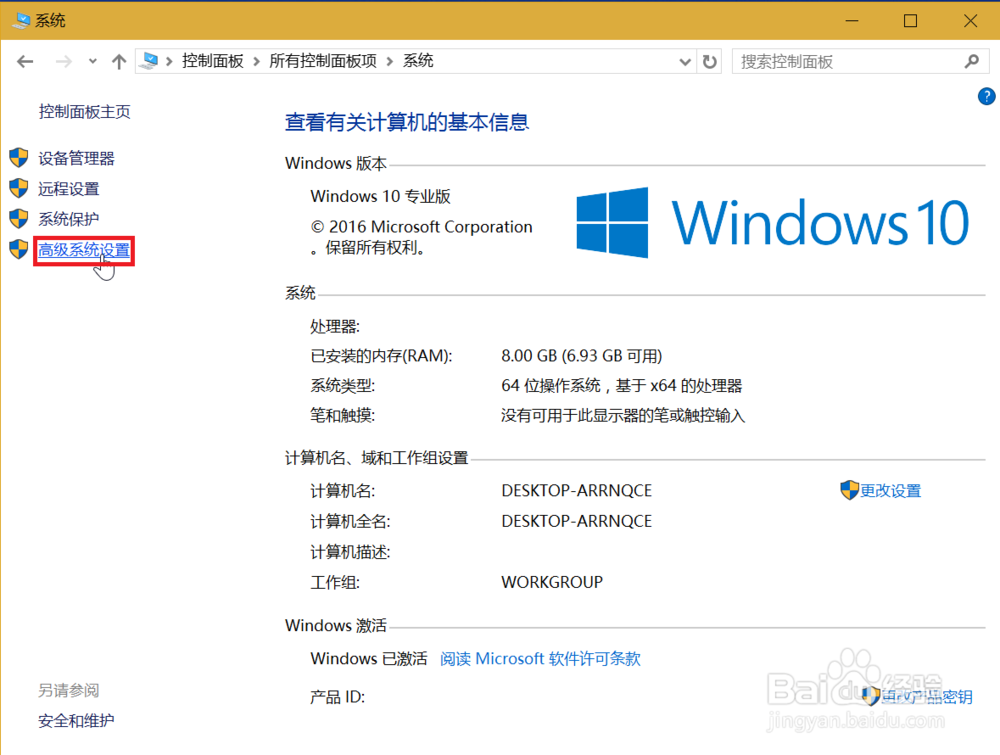The height and width of the screenshot is (755, 1000).
Task: Expand chevron after 控制面板 breadcrumb
Action: pos(256,62)
